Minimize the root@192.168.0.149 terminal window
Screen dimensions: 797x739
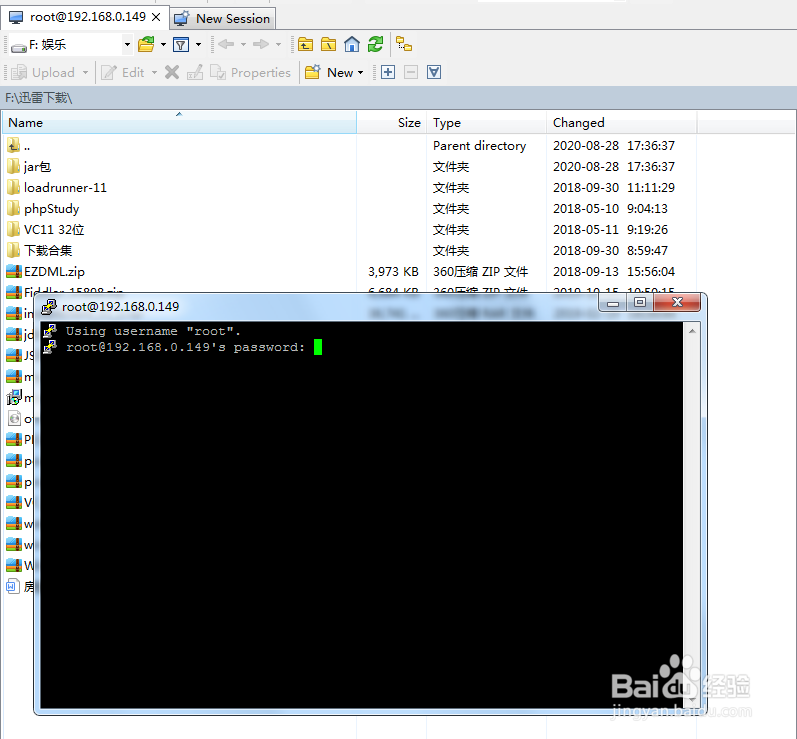613,303
